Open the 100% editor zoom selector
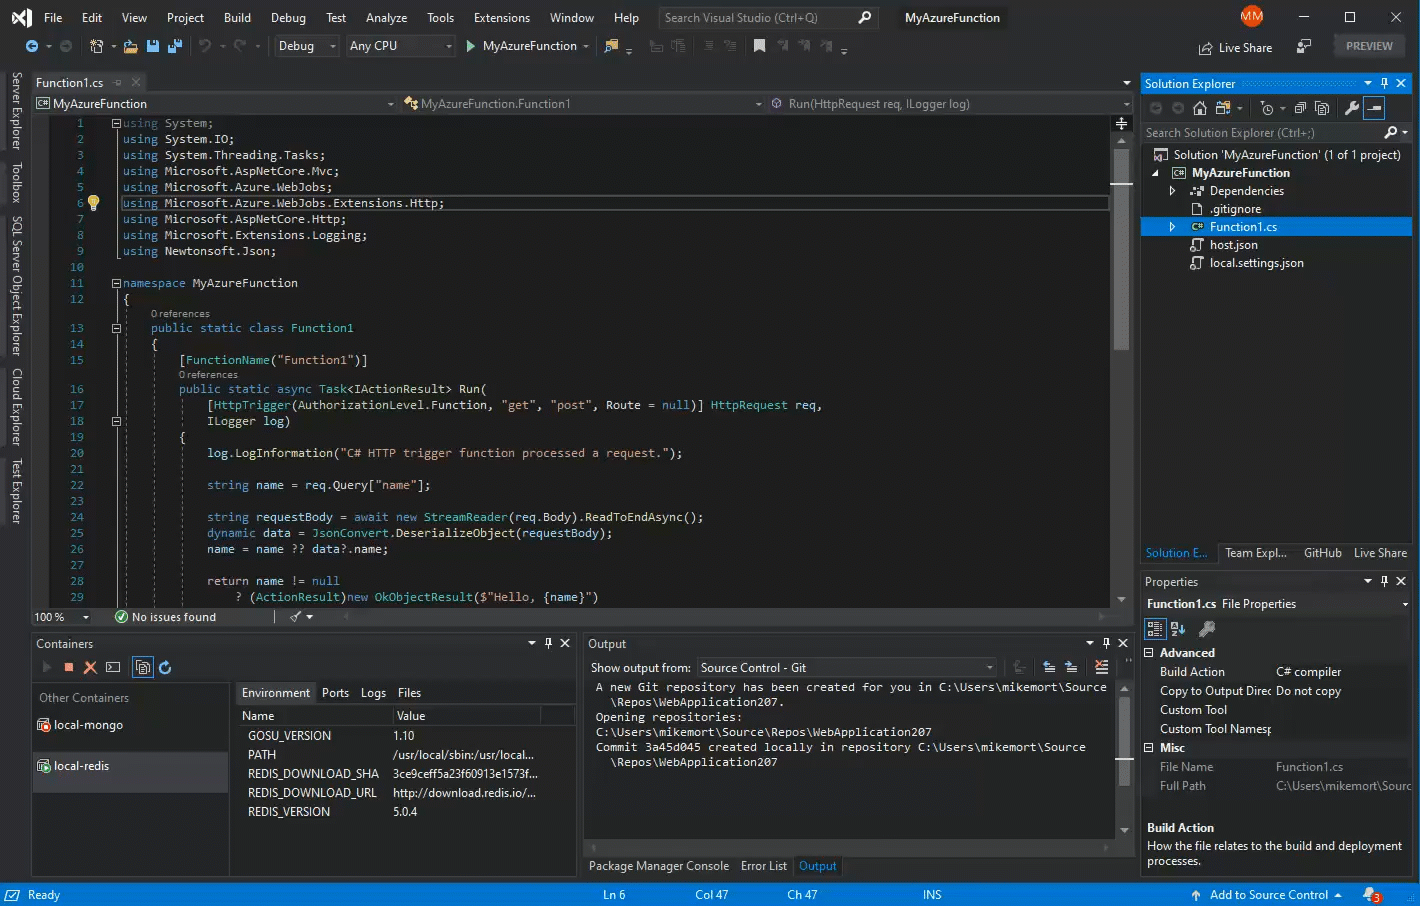Image resolution: width=1420 pixels, height=906 pixels. click(x=60, y=616)
